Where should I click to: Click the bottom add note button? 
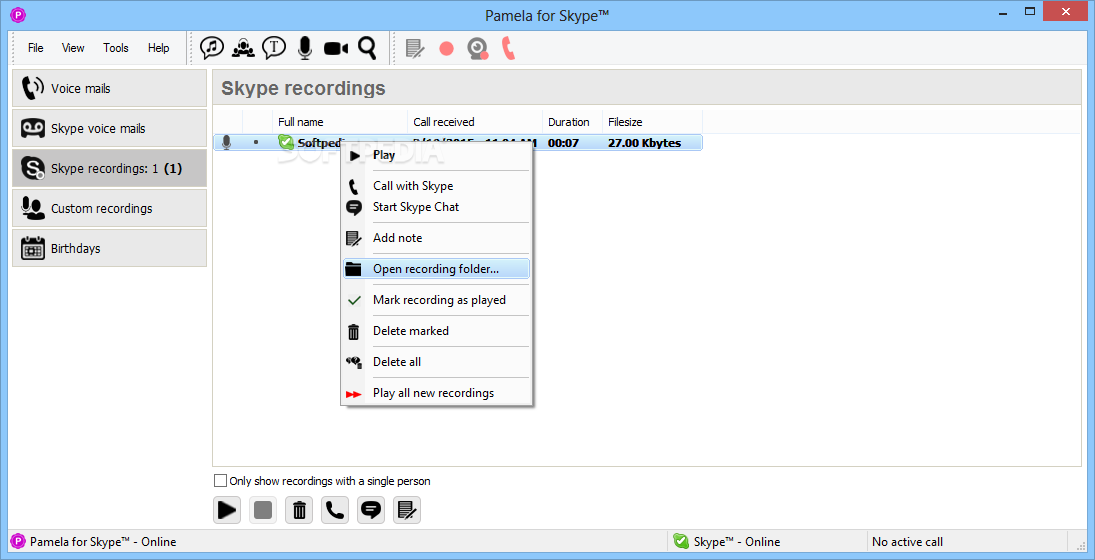pos(407,510)
